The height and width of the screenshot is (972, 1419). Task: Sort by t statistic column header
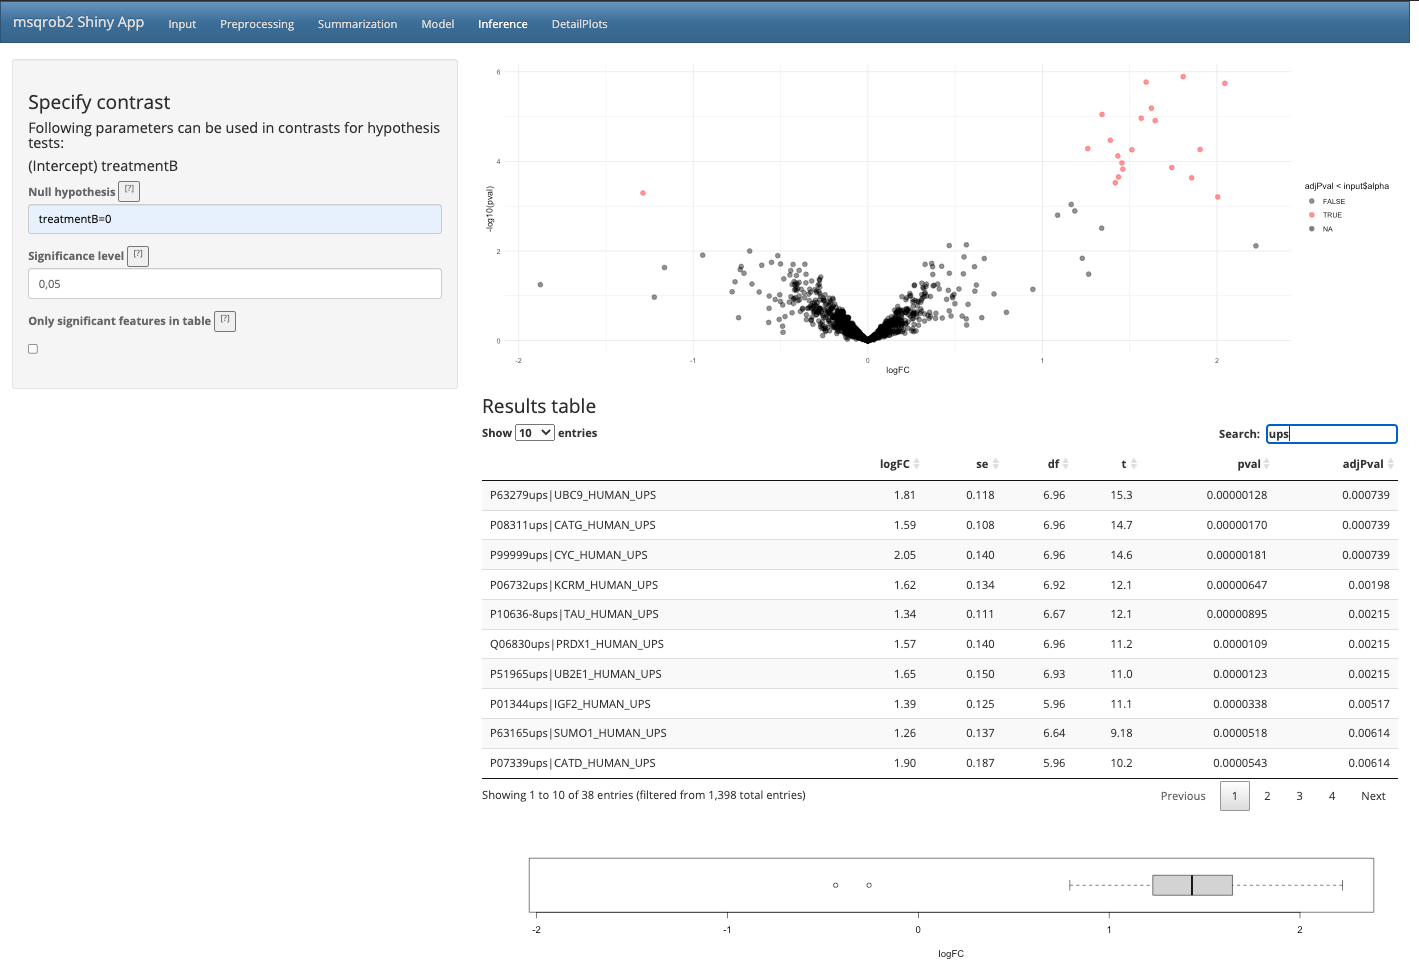click(1124, 464)
